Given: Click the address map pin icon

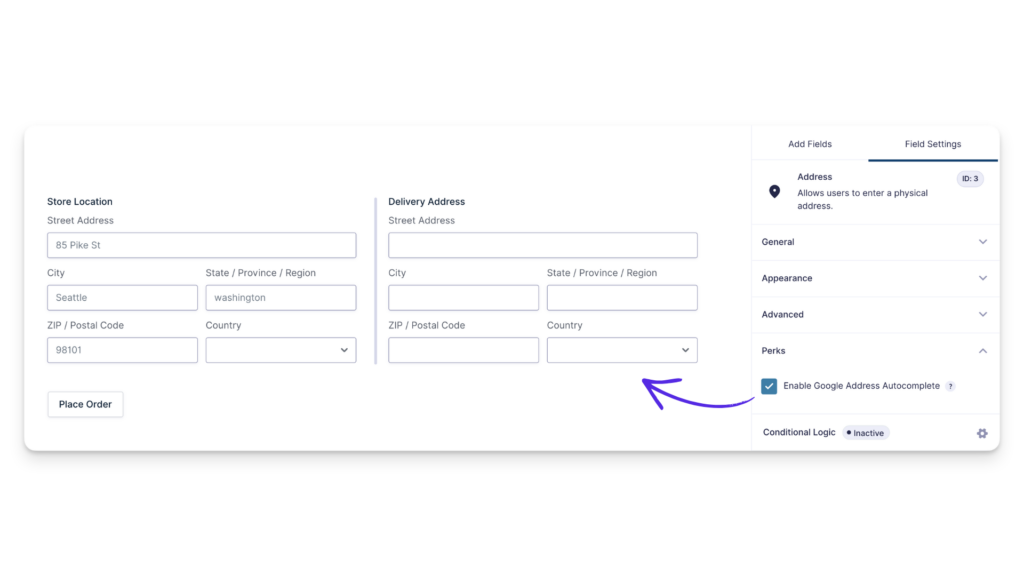Looking at the screenshot, I should click(774, 191).
